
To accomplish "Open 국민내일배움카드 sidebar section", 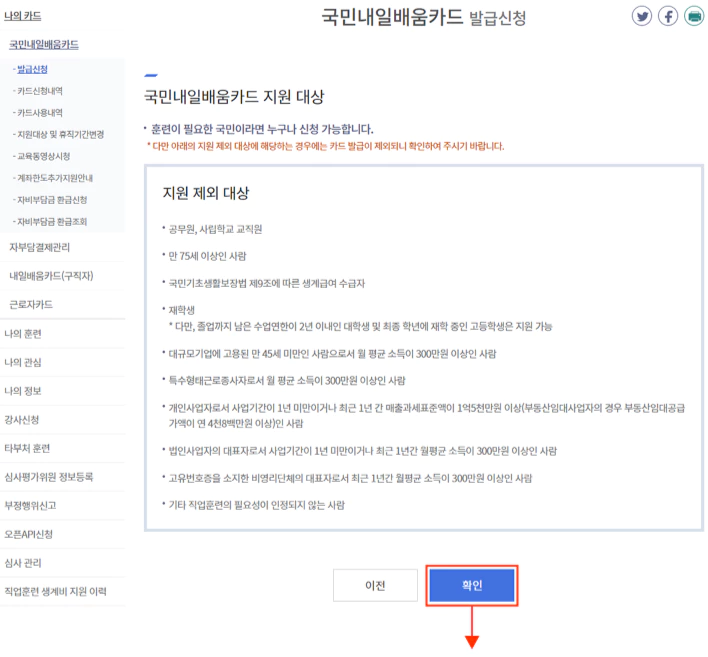I will tap(44, 45).
